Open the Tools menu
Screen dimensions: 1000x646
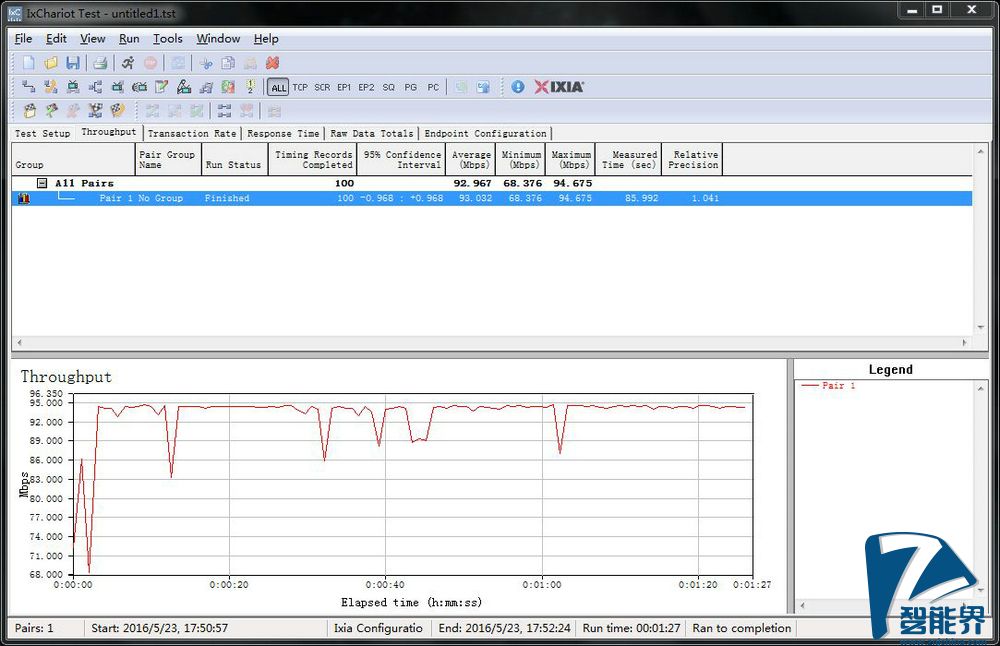pyautogui.click(x=167, y=39)
